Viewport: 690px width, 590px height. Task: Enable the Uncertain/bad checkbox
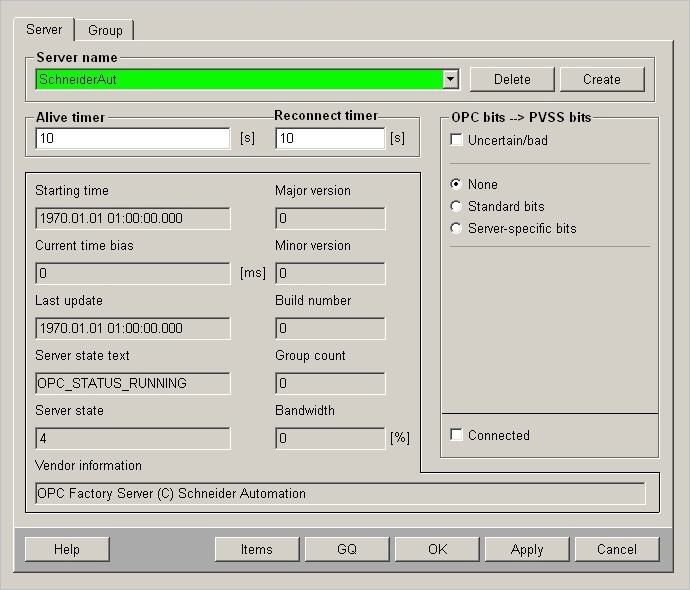(x=457, y=141)
